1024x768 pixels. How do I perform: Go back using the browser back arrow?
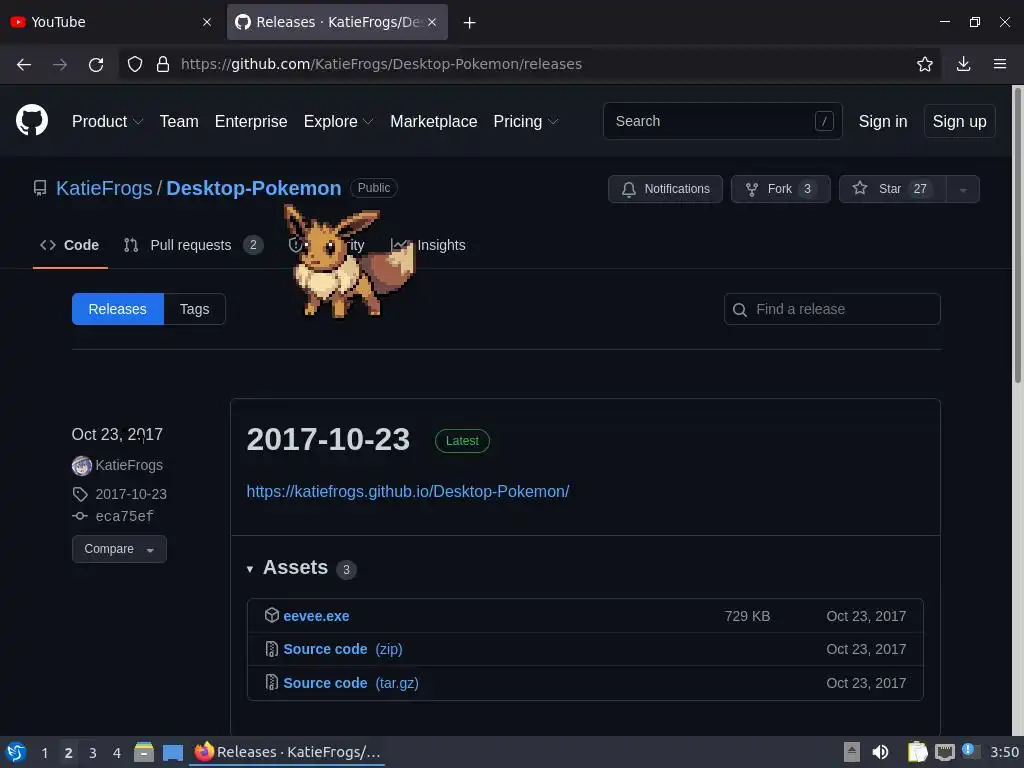point(24,64)
